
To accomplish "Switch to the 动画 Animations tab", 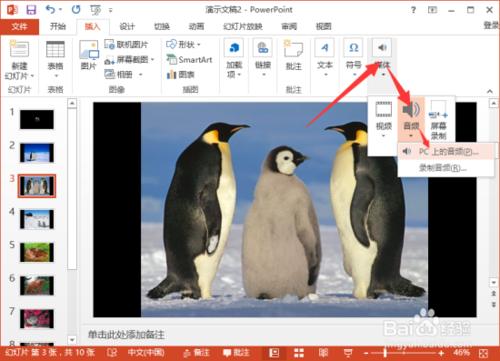I will click(196, 26).
